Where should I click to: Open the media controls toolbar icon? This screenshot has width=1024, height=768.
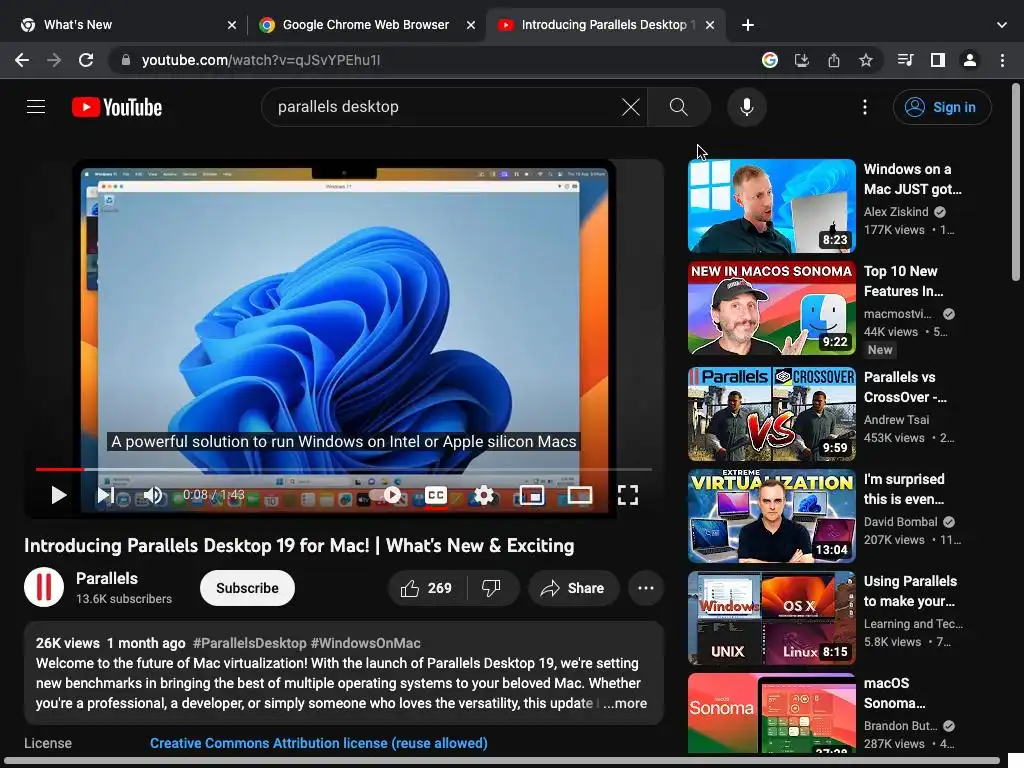(x=905, y=60)
